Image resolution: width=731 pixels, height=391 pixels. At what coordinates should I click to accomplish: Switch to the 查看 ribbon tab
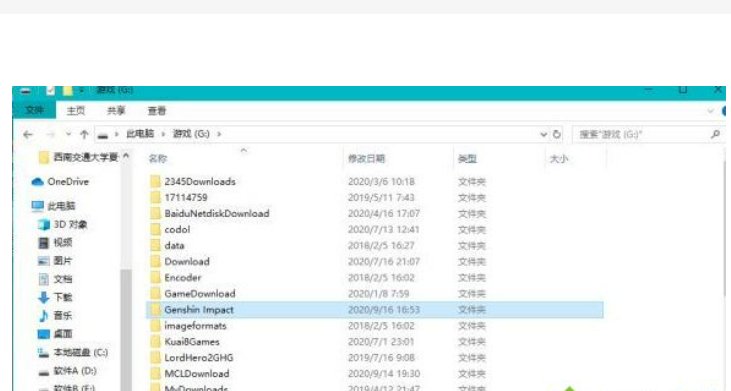(157, 111)
